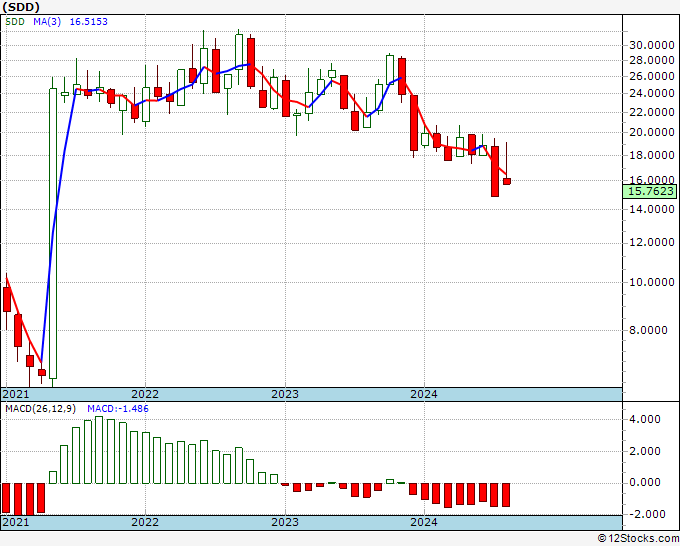Click the 2.000 MACD axis label
Image resolution: width=680 pixels, height=546 pixels.
(647, 451)
